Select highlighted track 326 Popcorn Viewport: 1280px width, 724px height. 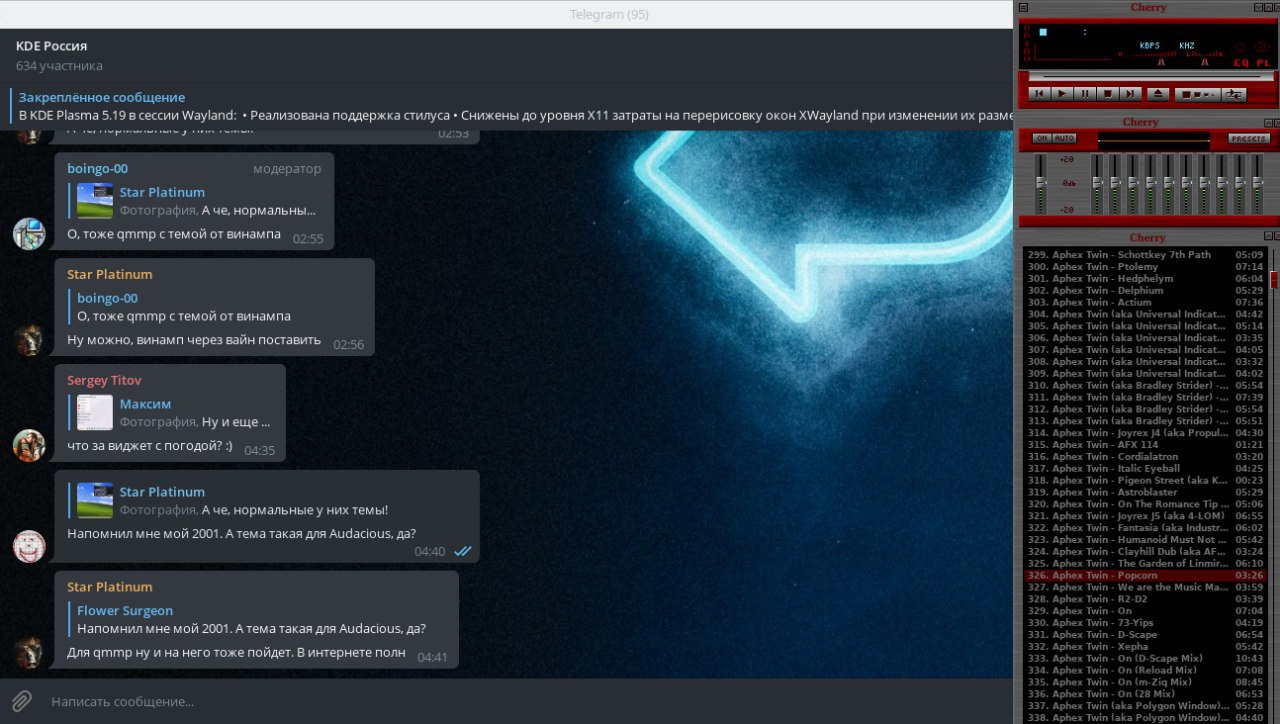(1145, 575)
